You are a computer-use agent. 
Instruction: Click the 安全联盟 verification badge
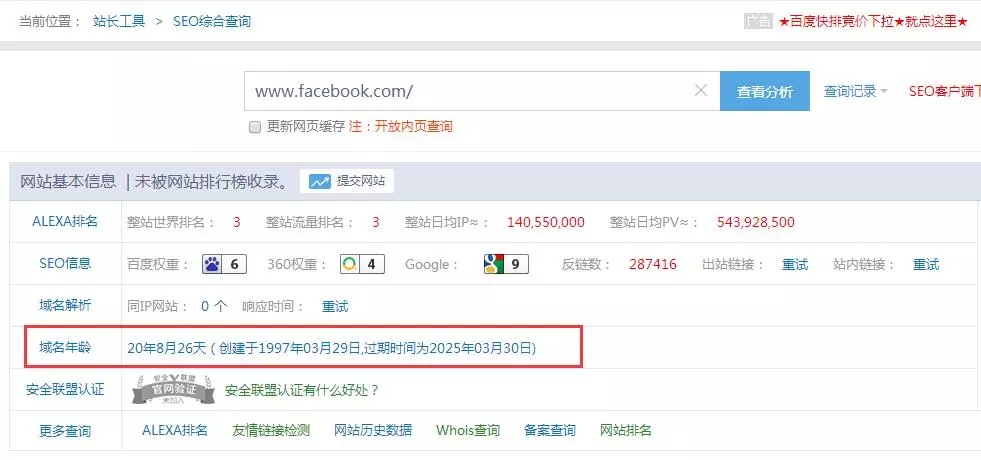pos(174,390)
